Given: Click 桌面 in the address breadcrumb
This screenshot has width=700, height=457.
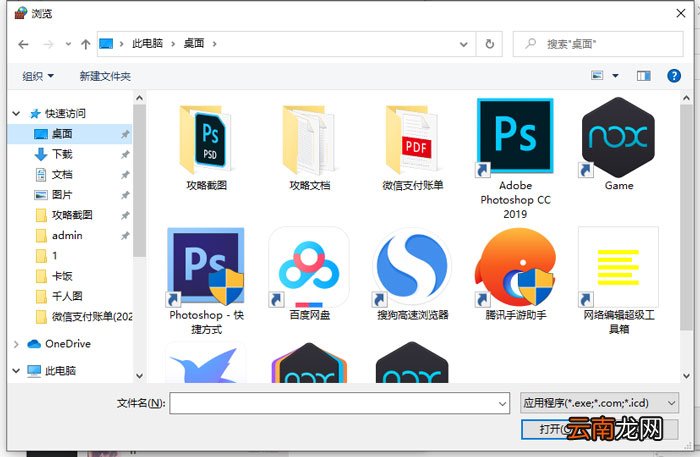Looking at the screenshot, I should (x=194, y=44).
